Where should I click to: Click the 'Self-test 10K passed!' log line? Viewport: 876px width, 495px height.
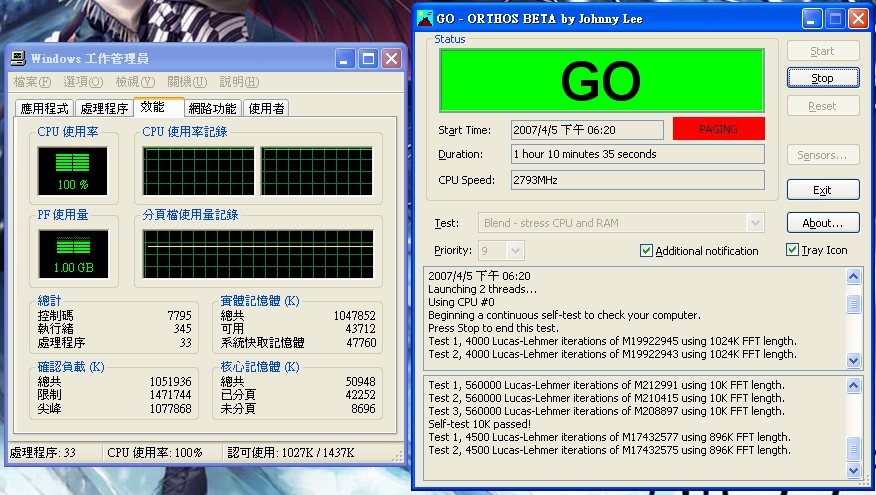point(479,424)
